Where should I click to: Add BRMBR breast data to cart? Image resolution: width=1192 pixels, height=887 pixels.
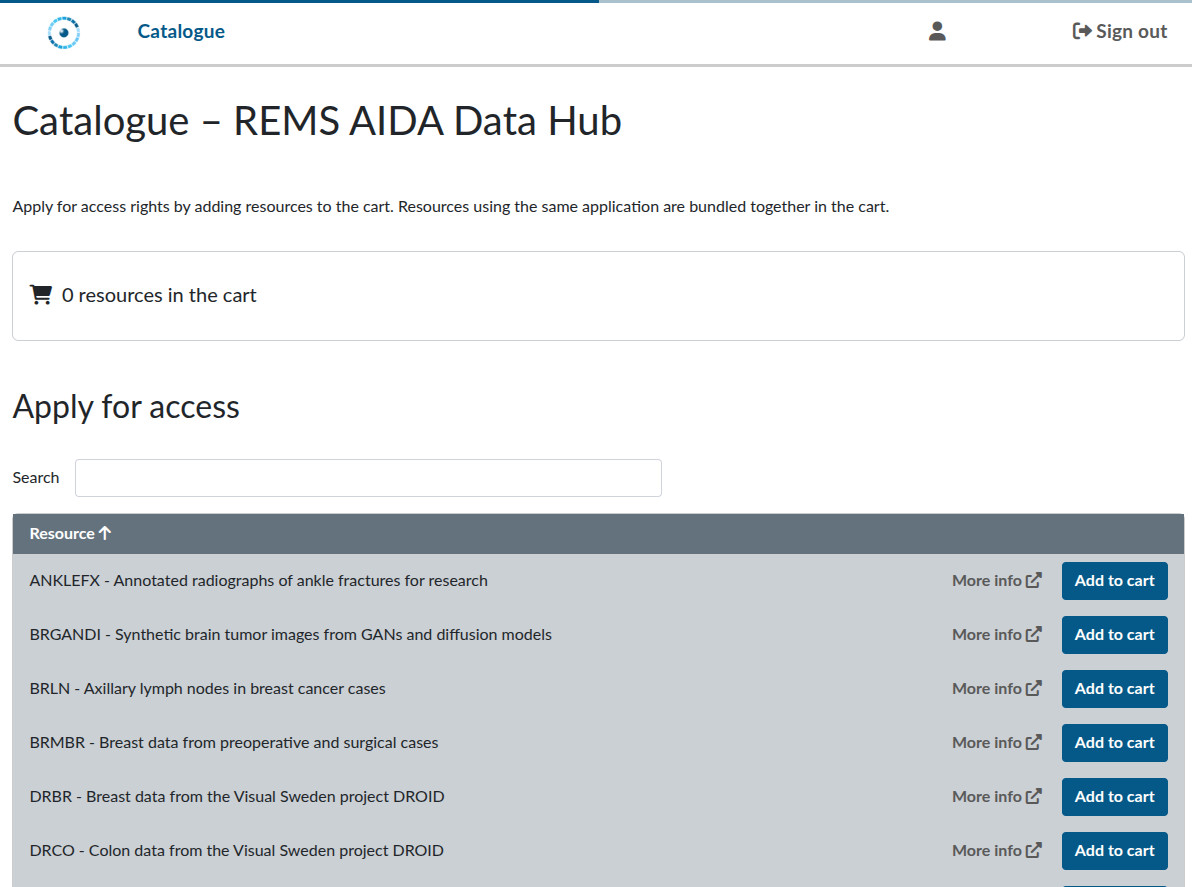point(1114,743)
